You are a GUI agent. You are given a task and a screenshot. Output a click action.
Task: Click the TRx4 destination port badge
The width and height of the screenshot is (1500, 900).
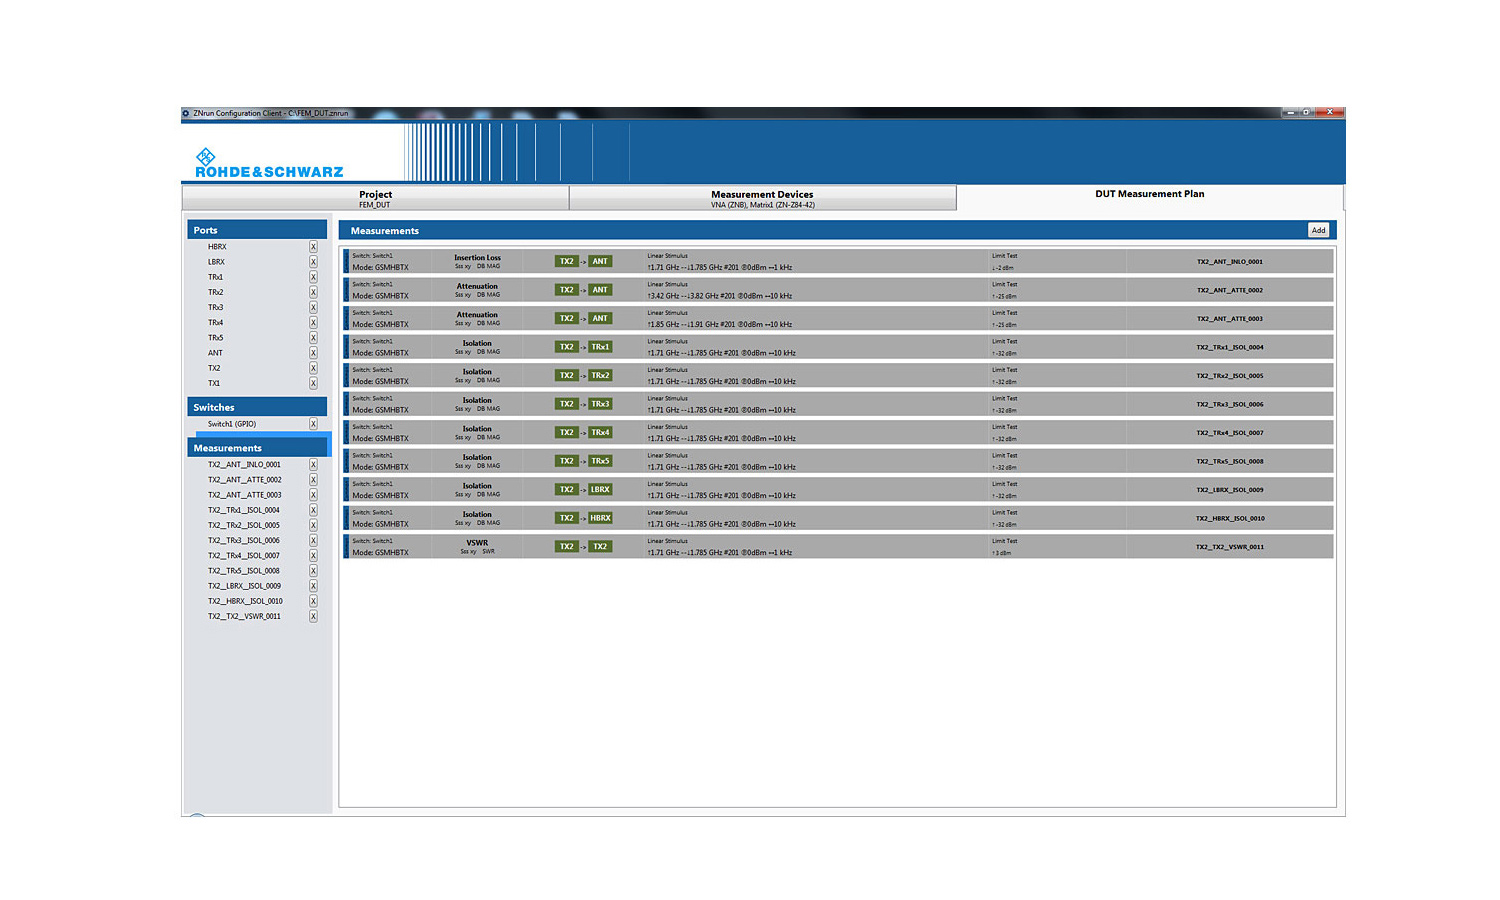click(x=600, y=433)
